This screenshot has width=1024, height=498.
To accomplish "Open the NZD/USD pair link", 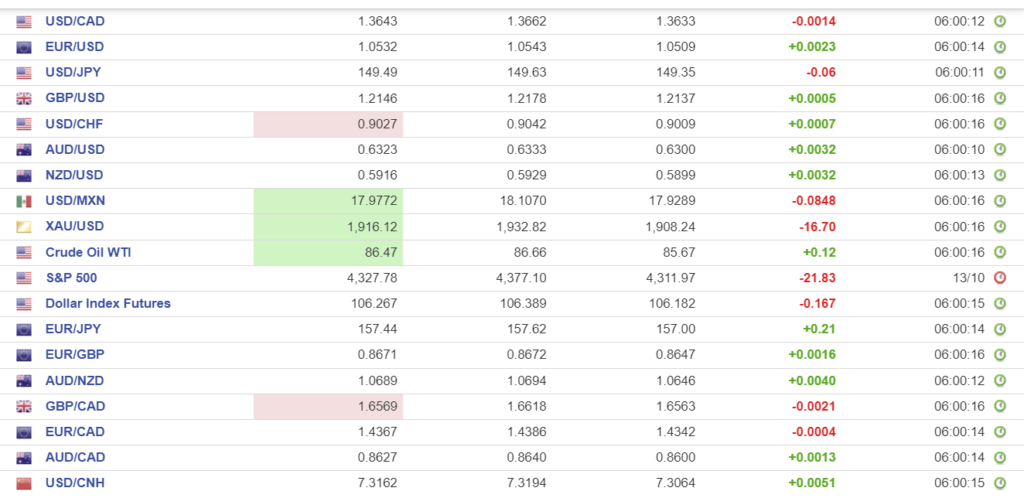I will (75, 175).
